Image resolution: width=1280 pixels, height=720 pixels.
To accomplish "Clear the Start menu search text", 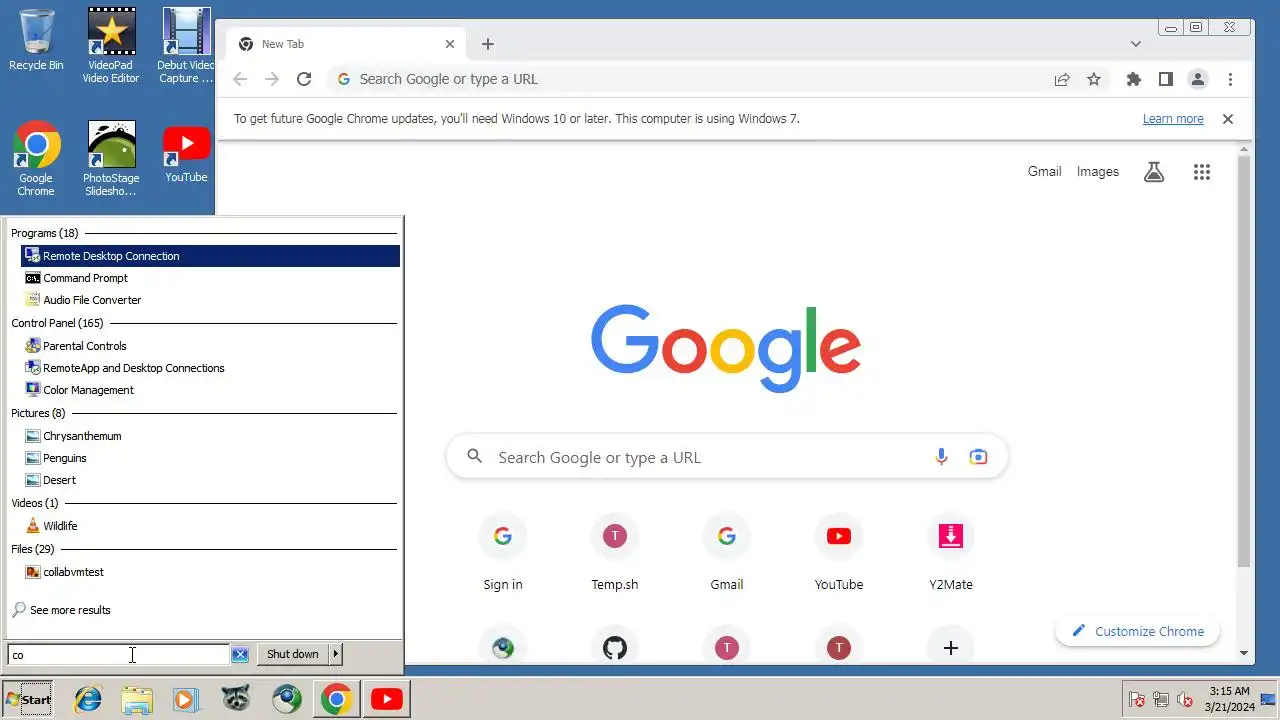I will click(x=240, y=654).
